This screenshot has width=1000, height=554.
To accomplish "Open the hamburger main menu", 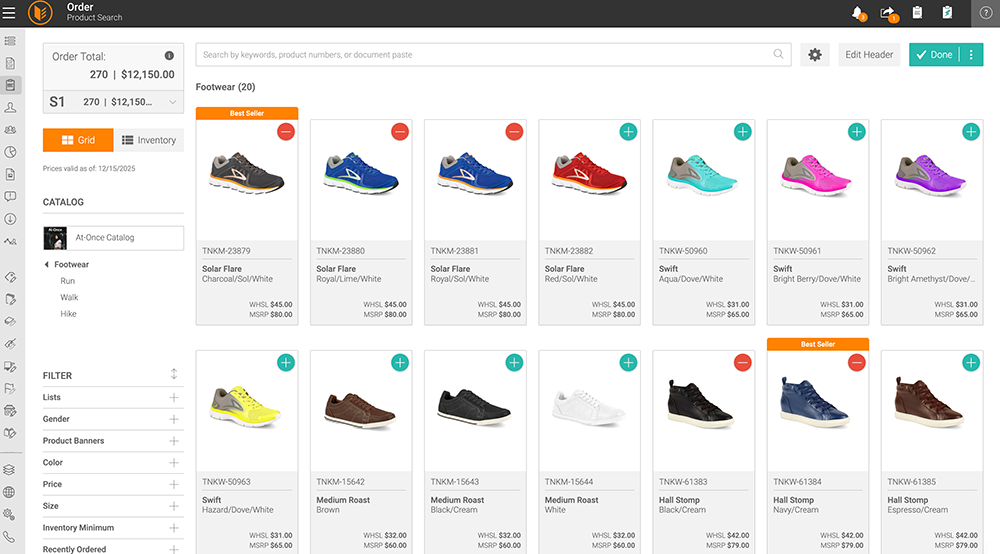I will pyautogui.click(x=9, y=13).
